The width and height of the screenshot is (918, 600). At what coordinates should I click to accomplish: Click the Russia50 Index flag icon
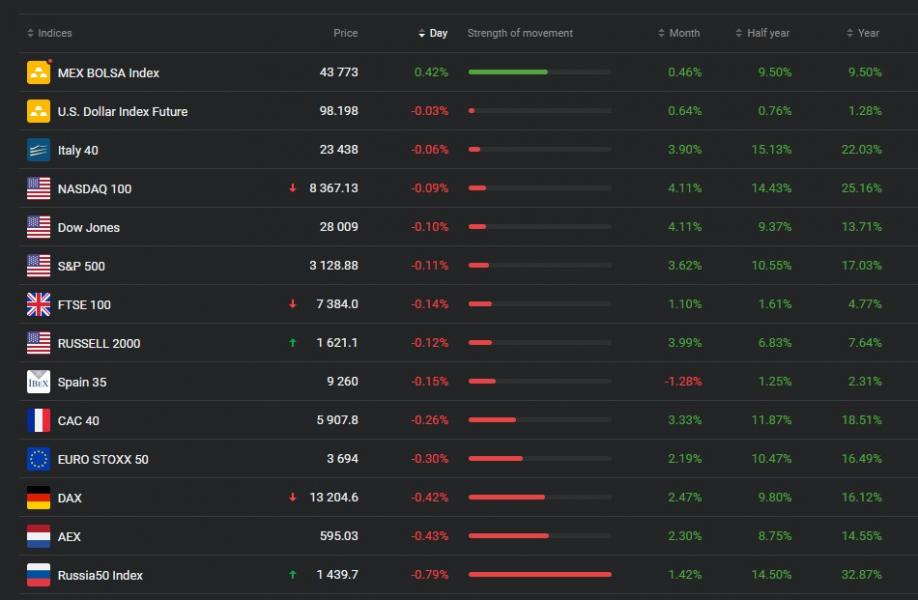[x=38, y=575]
